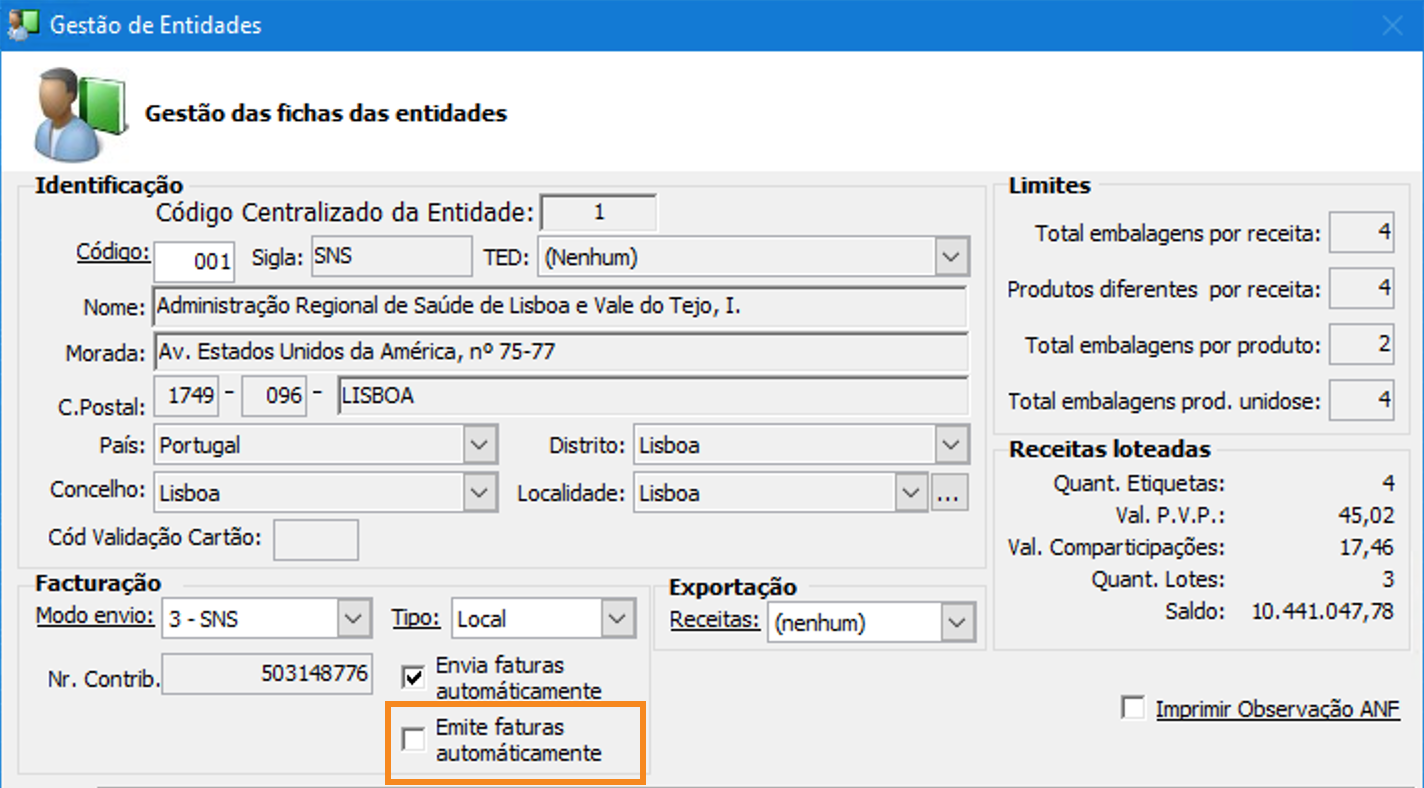The height and width of the screenshot is (788, 1424).
Task: Click the Modo envio underlined label
Action: point(95,614)
